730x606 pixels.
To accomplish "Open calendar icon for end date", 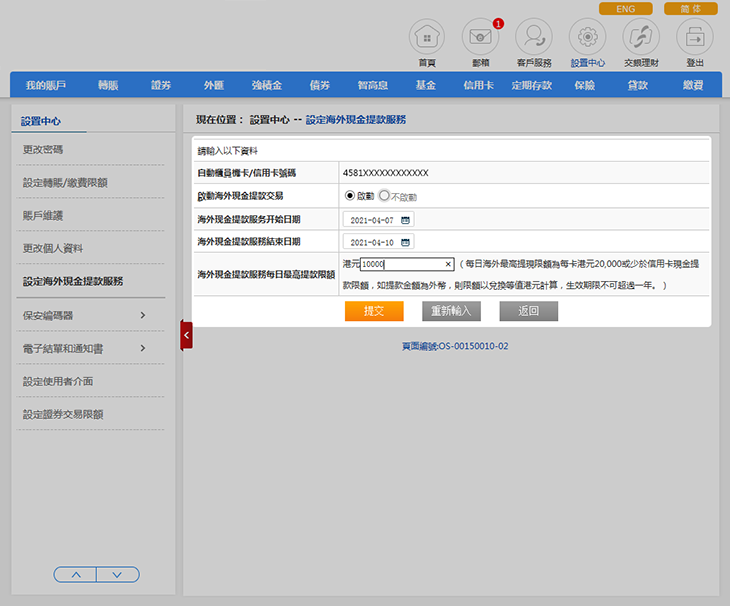I will [x=405, y=242].
